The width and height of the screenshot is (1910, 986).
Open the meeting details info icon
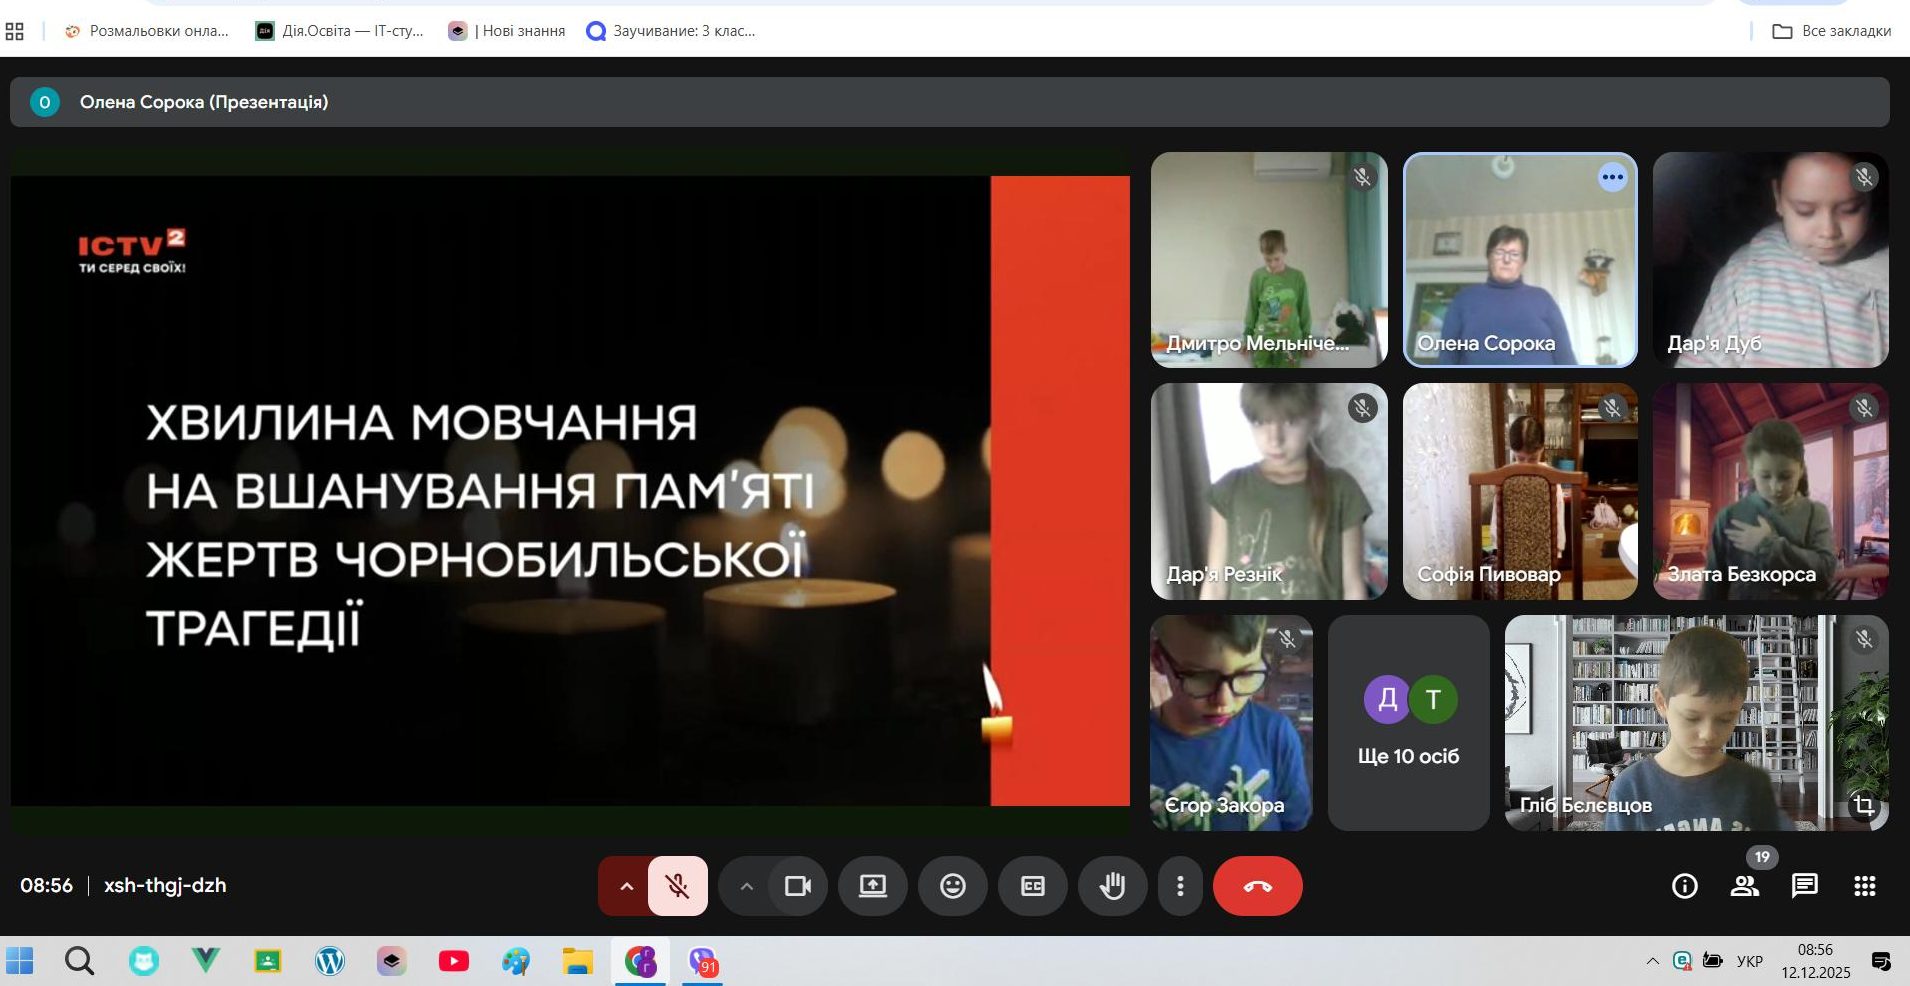(x=1684, y=886)
